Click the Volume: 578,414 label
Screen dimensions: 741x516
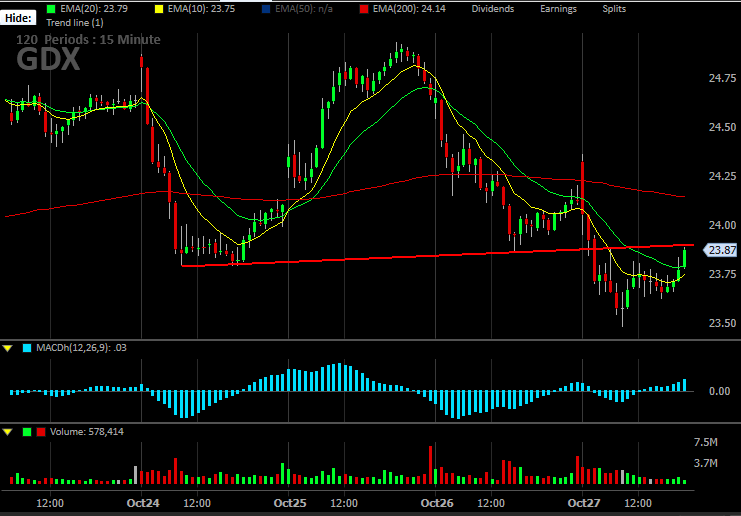pyautogui.click(x=87, y=431)
